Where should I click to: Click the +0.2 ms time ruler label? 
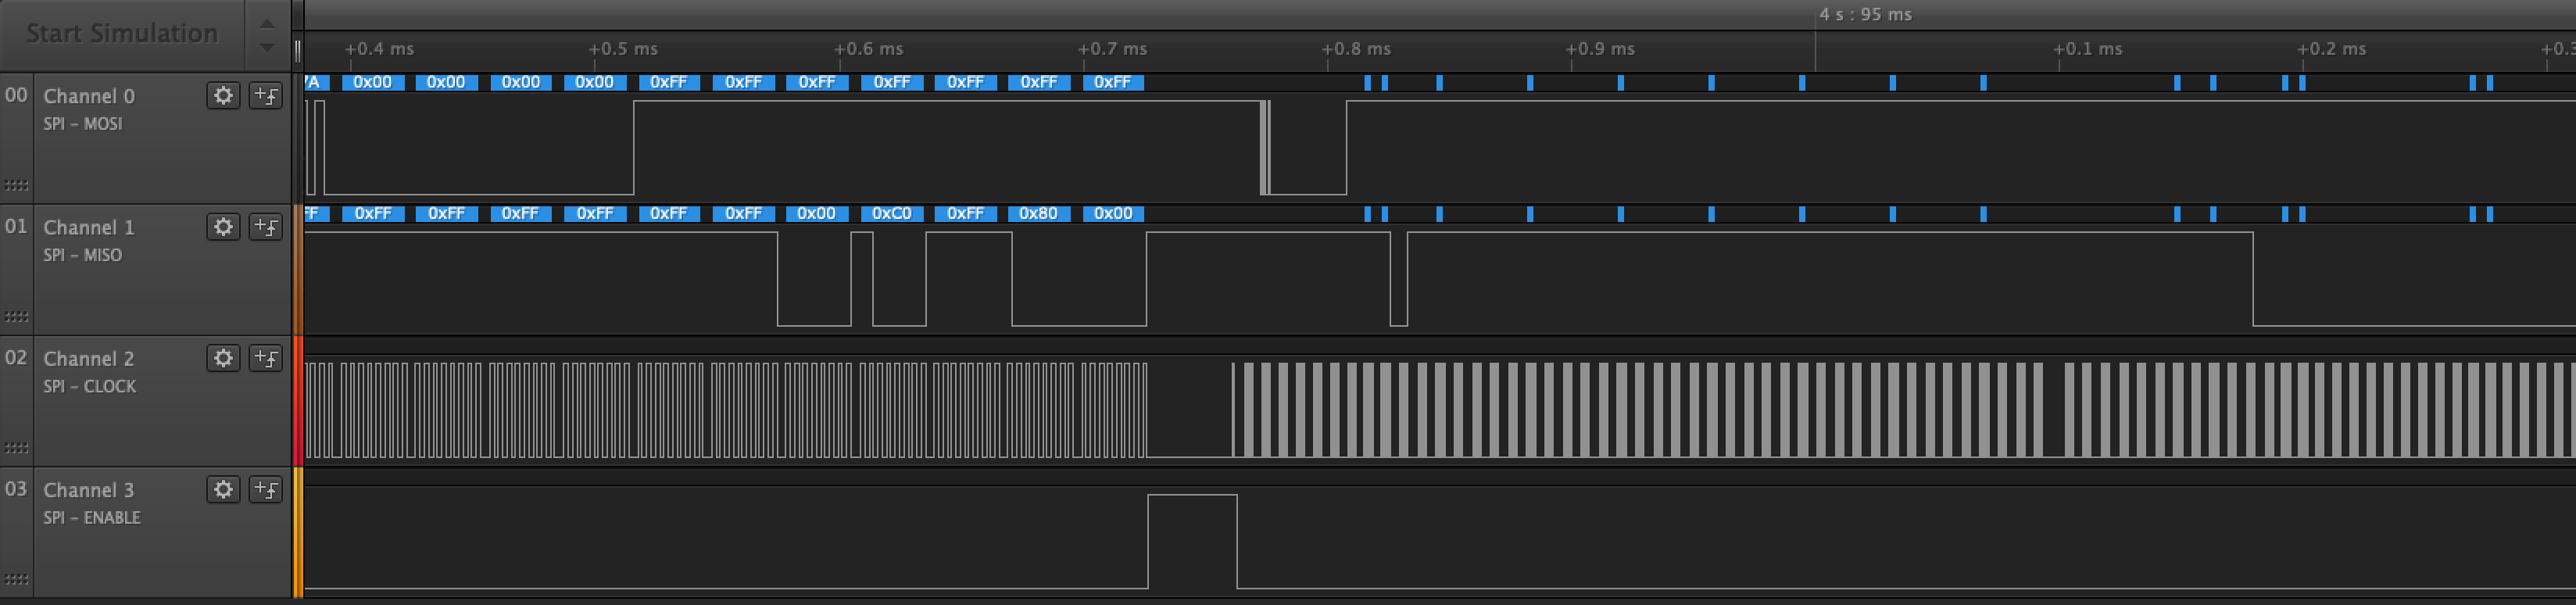click(x=2331, y=48)
